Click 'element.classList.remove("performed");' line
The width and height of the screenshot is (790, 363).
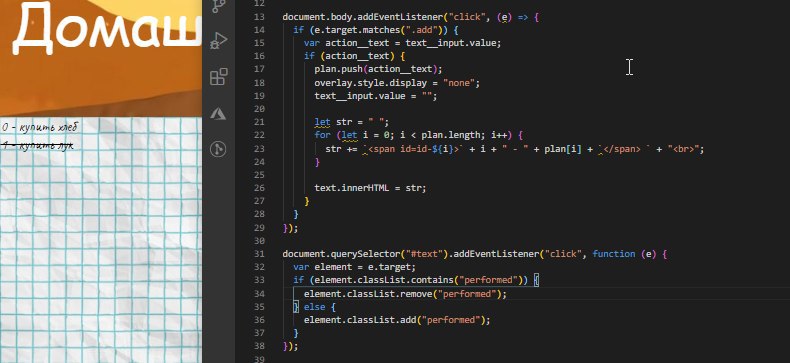pyautogui.click(x=405, y=293)
